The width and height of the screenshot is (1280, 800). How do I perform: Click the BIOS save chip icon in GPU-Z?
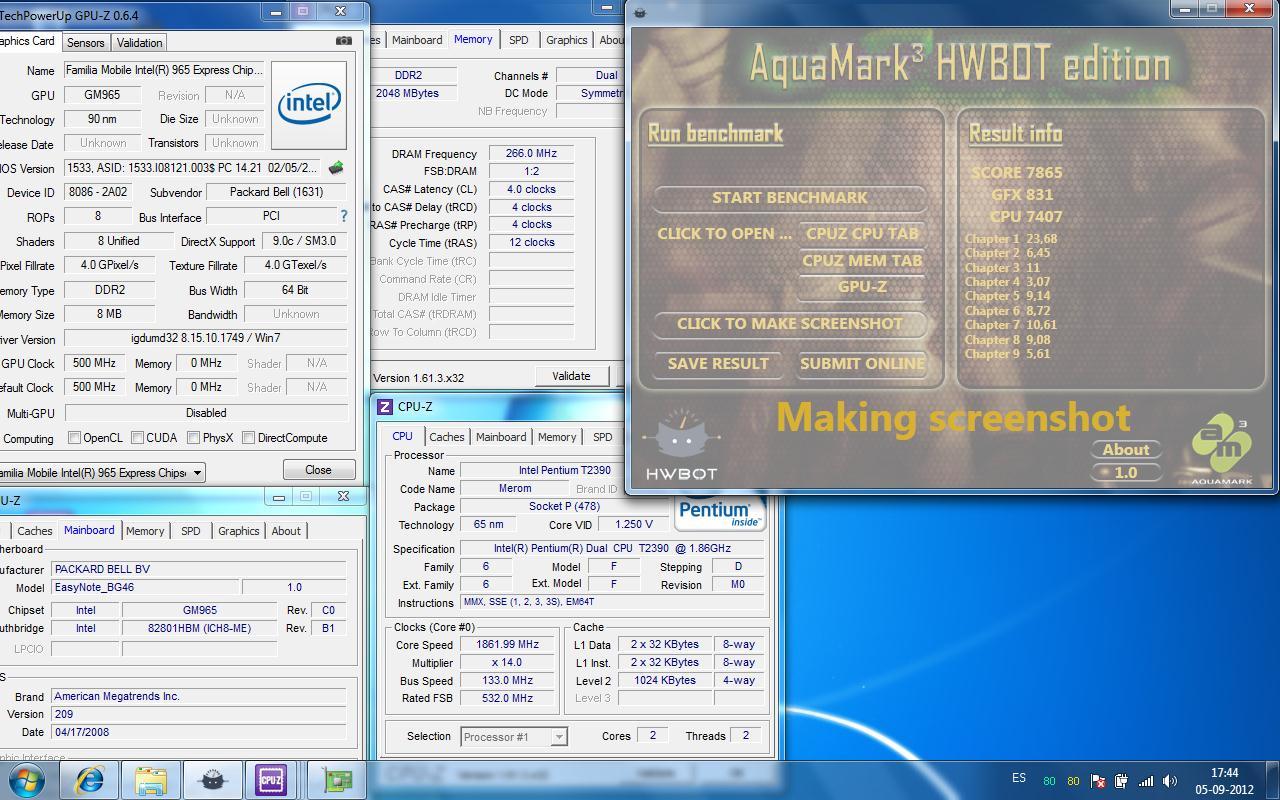[336, 167]
